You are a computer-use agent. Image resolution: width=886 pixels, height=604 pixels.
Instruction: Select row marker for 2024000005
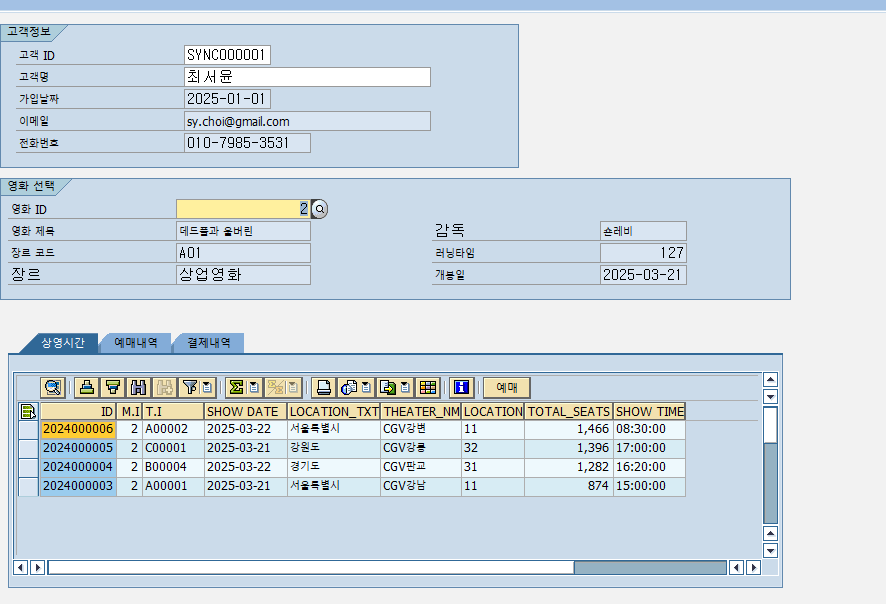[x=28, y=449]
